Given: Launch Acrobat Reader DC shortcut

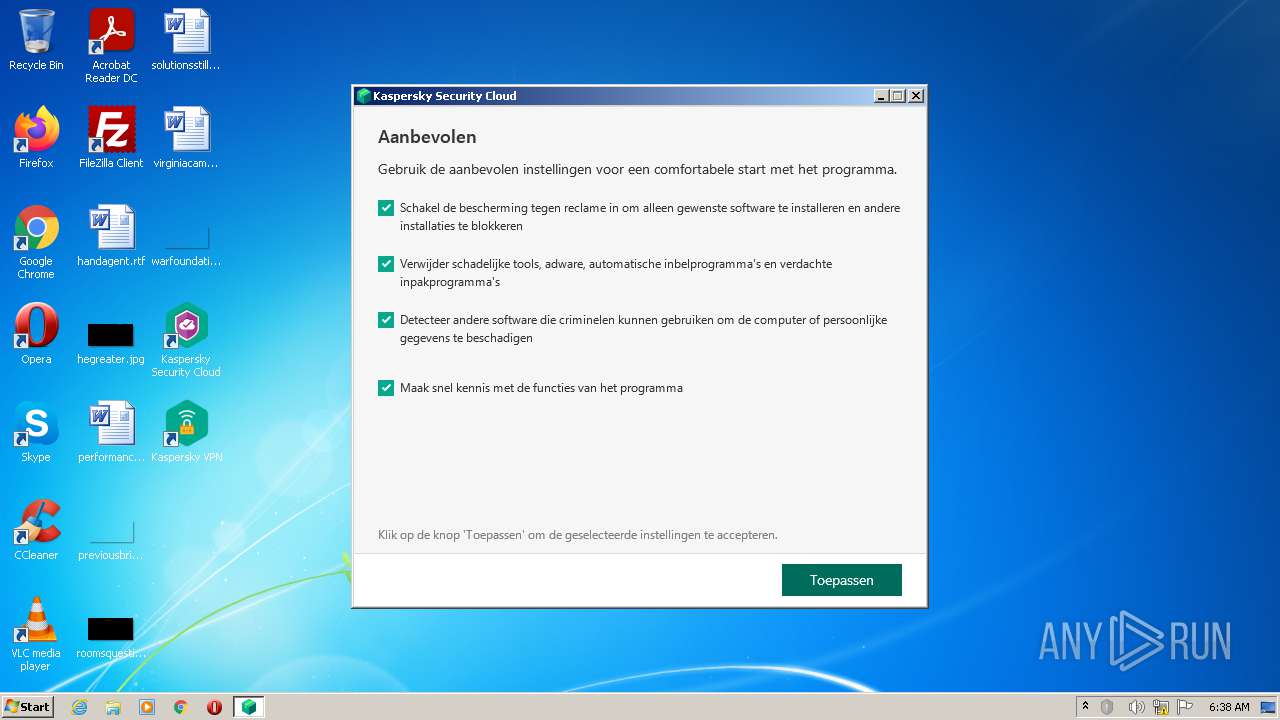Looking at the screenshot, I should pyautogui.click(x=111, y=45).
